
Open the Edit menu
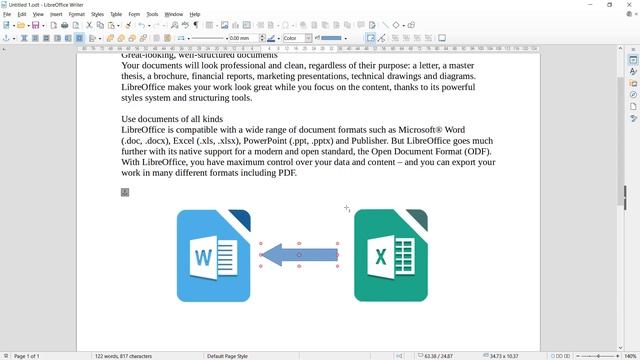point(22,14)
